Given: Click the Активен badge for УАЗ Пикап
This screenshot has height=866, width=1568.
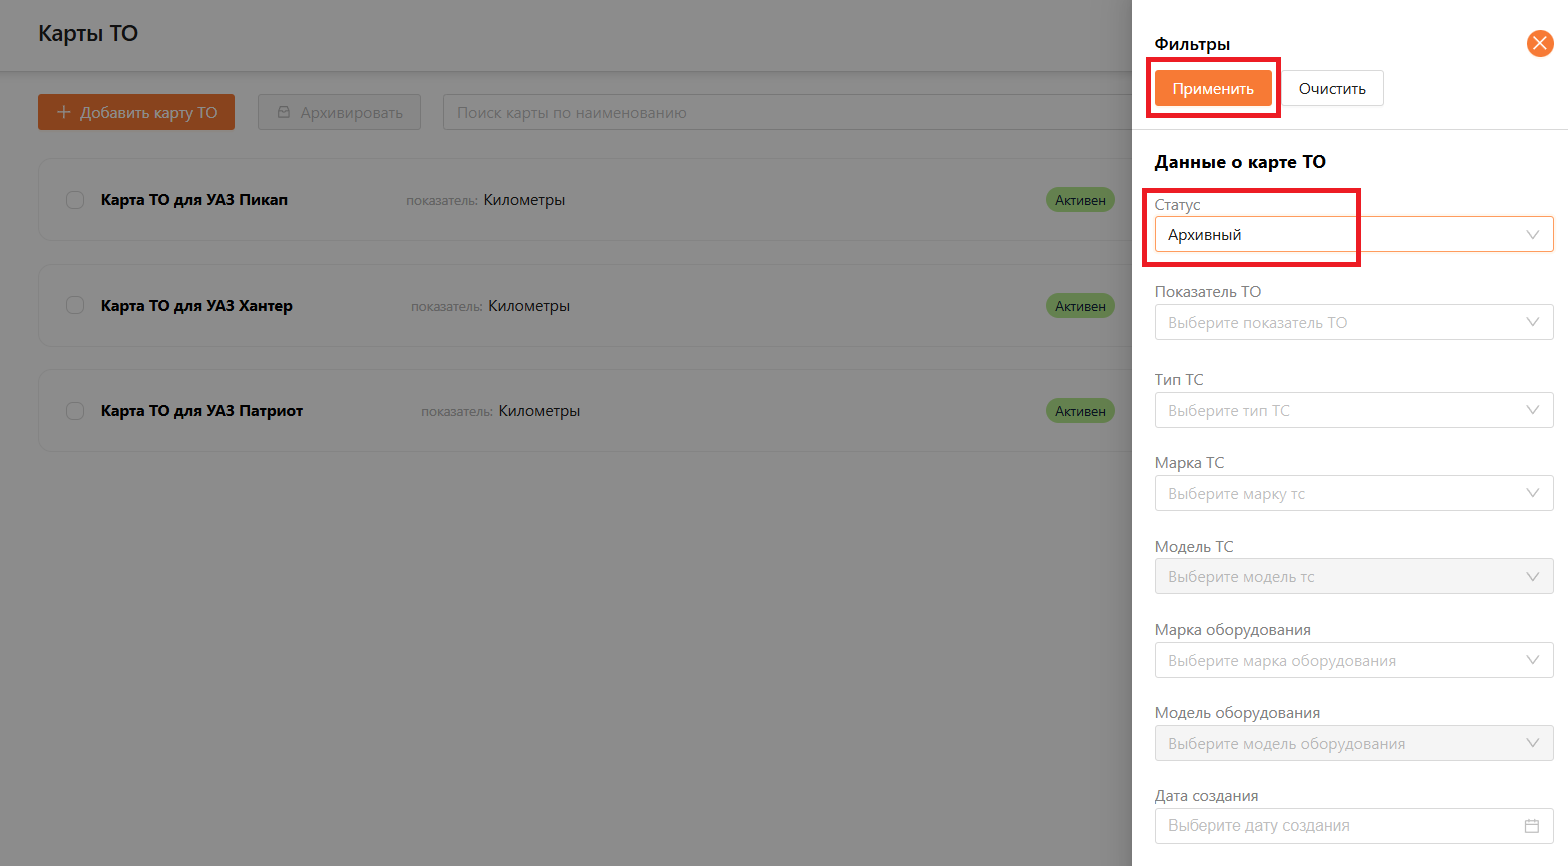Looking at the screenshot, I should tap(1080, 200).
